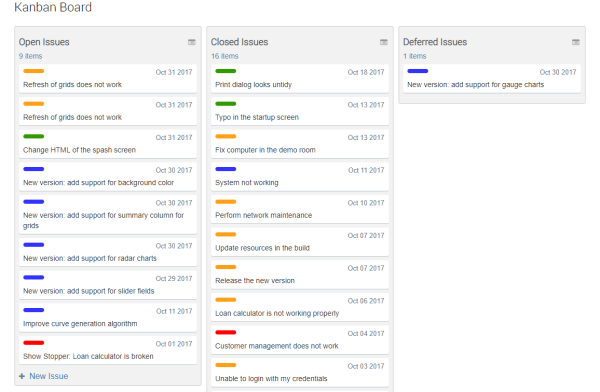Collapse the Open Issues column using its header icon
Screen dimensions: 600x392
(x=192, y=42)
